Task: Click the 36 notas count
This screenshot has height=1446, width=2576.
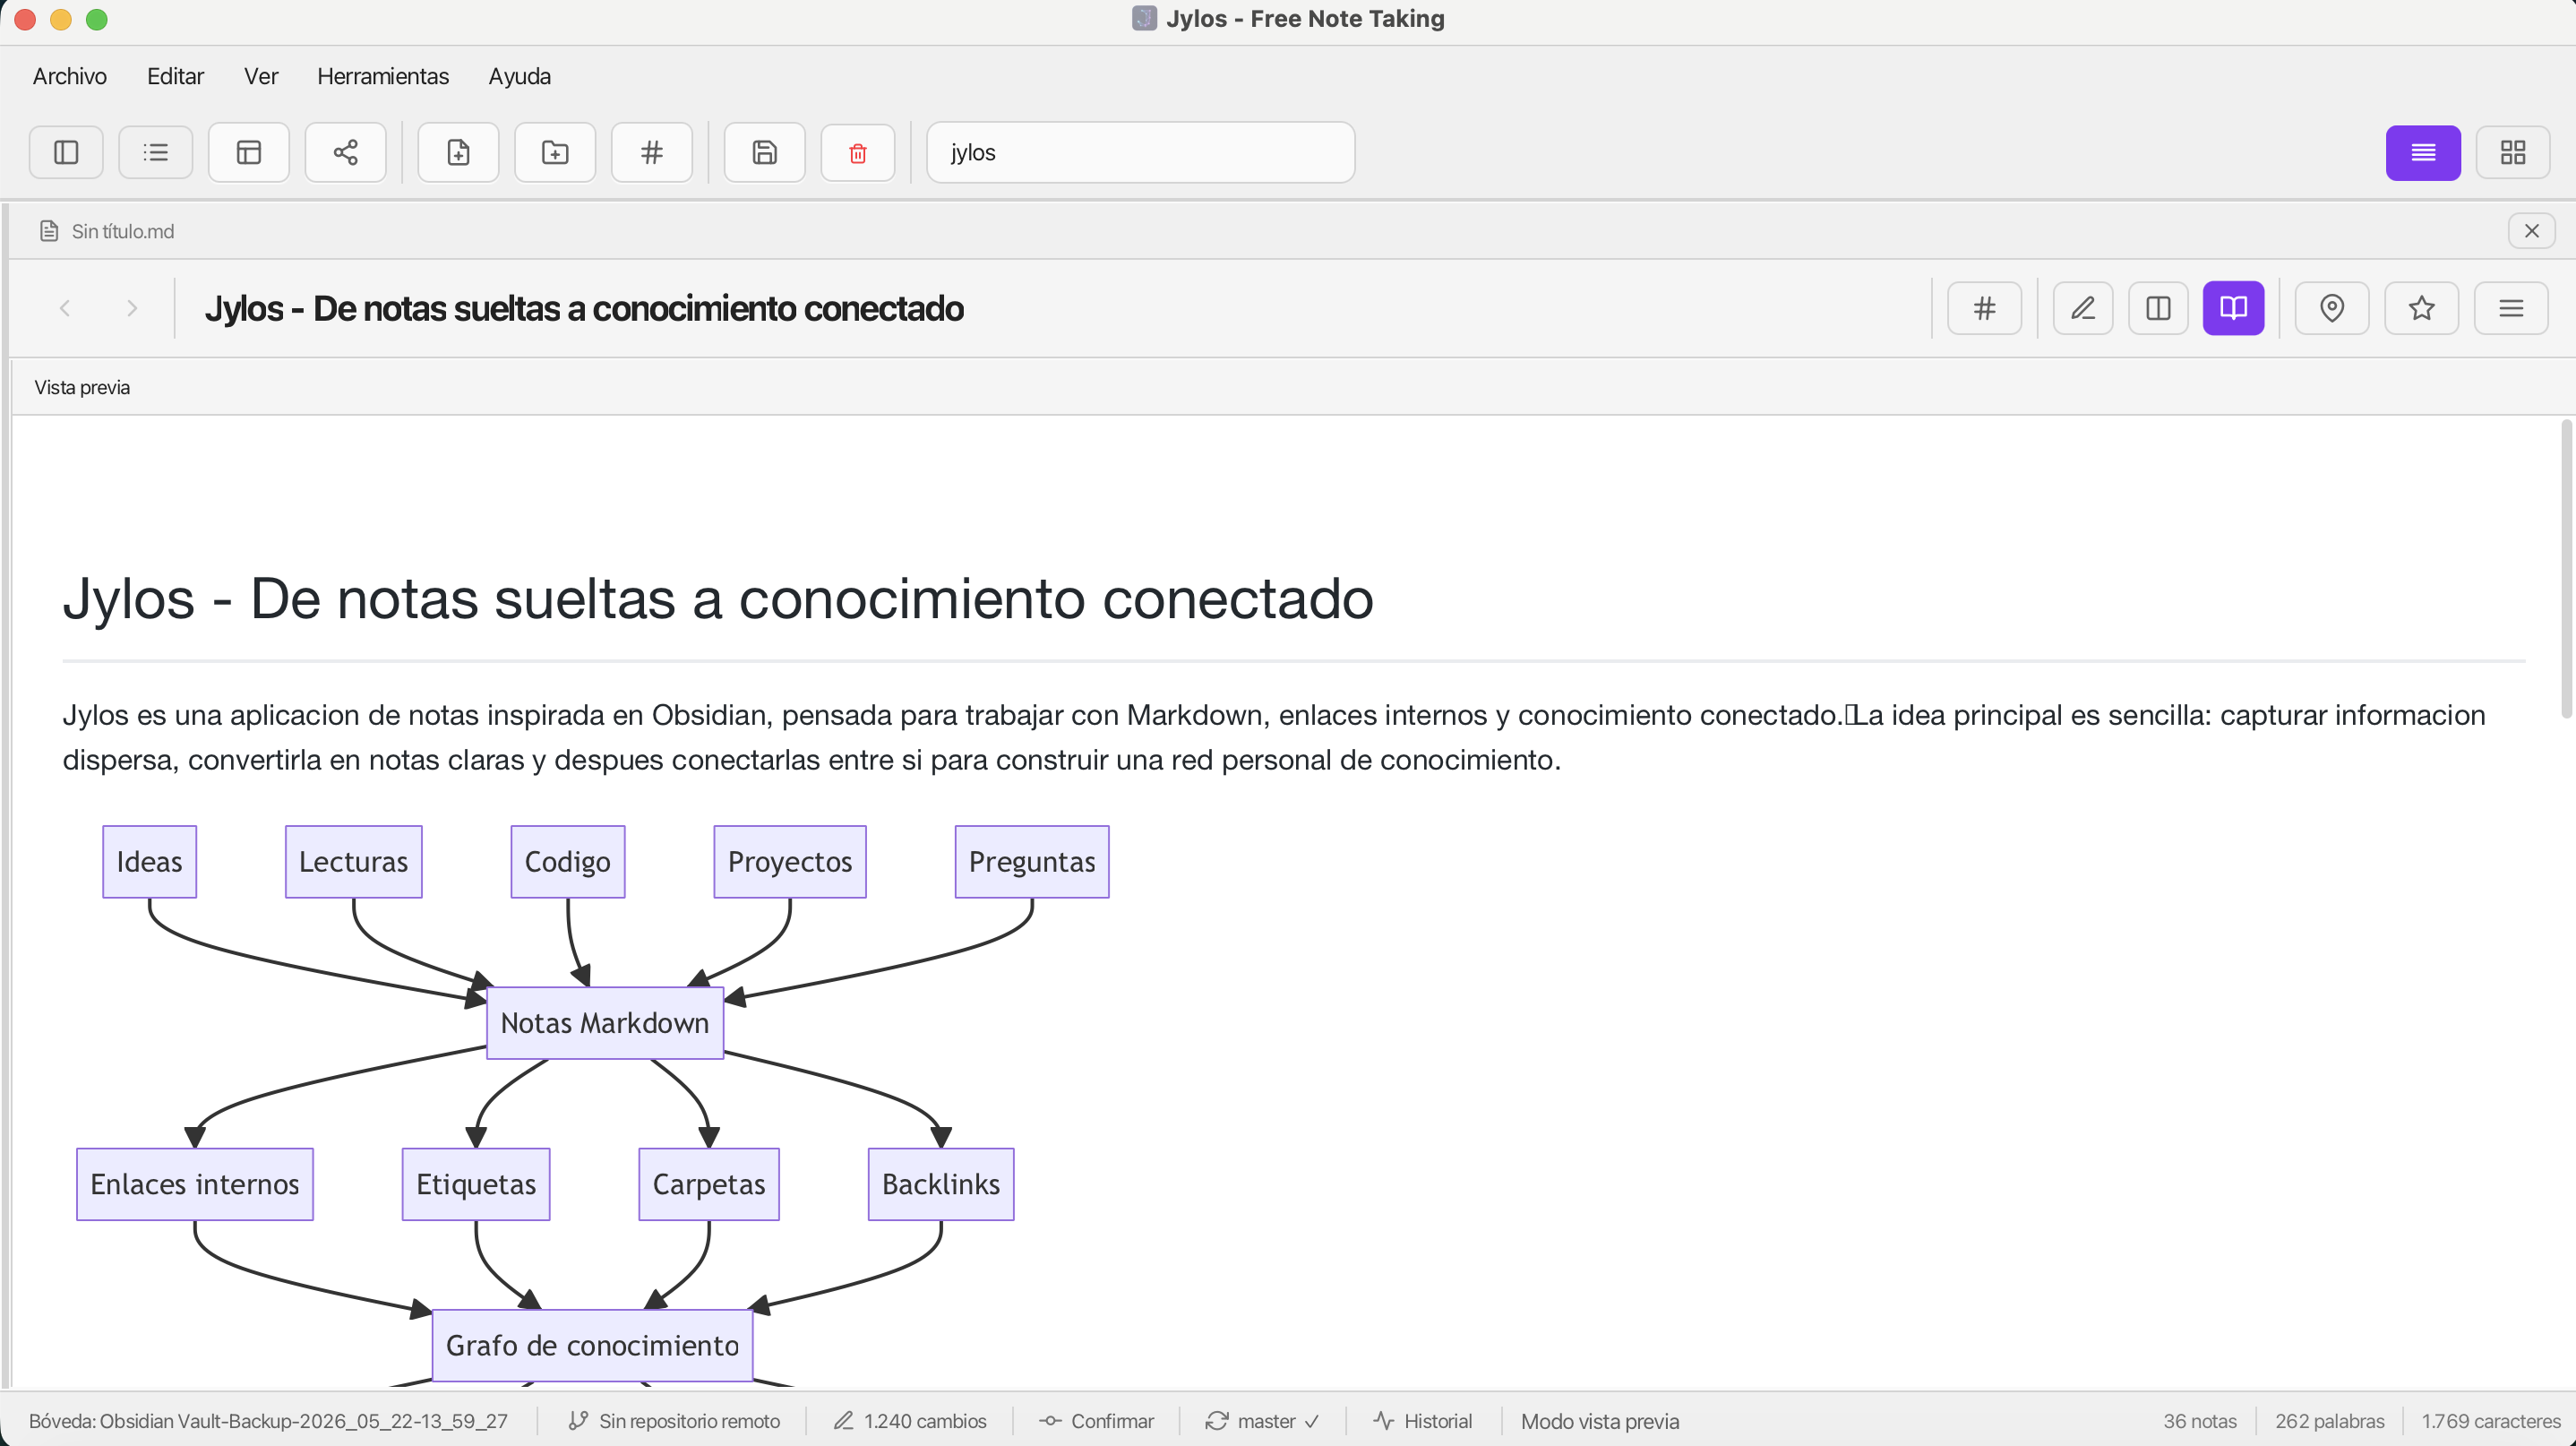Action: click(2200, 1421)
